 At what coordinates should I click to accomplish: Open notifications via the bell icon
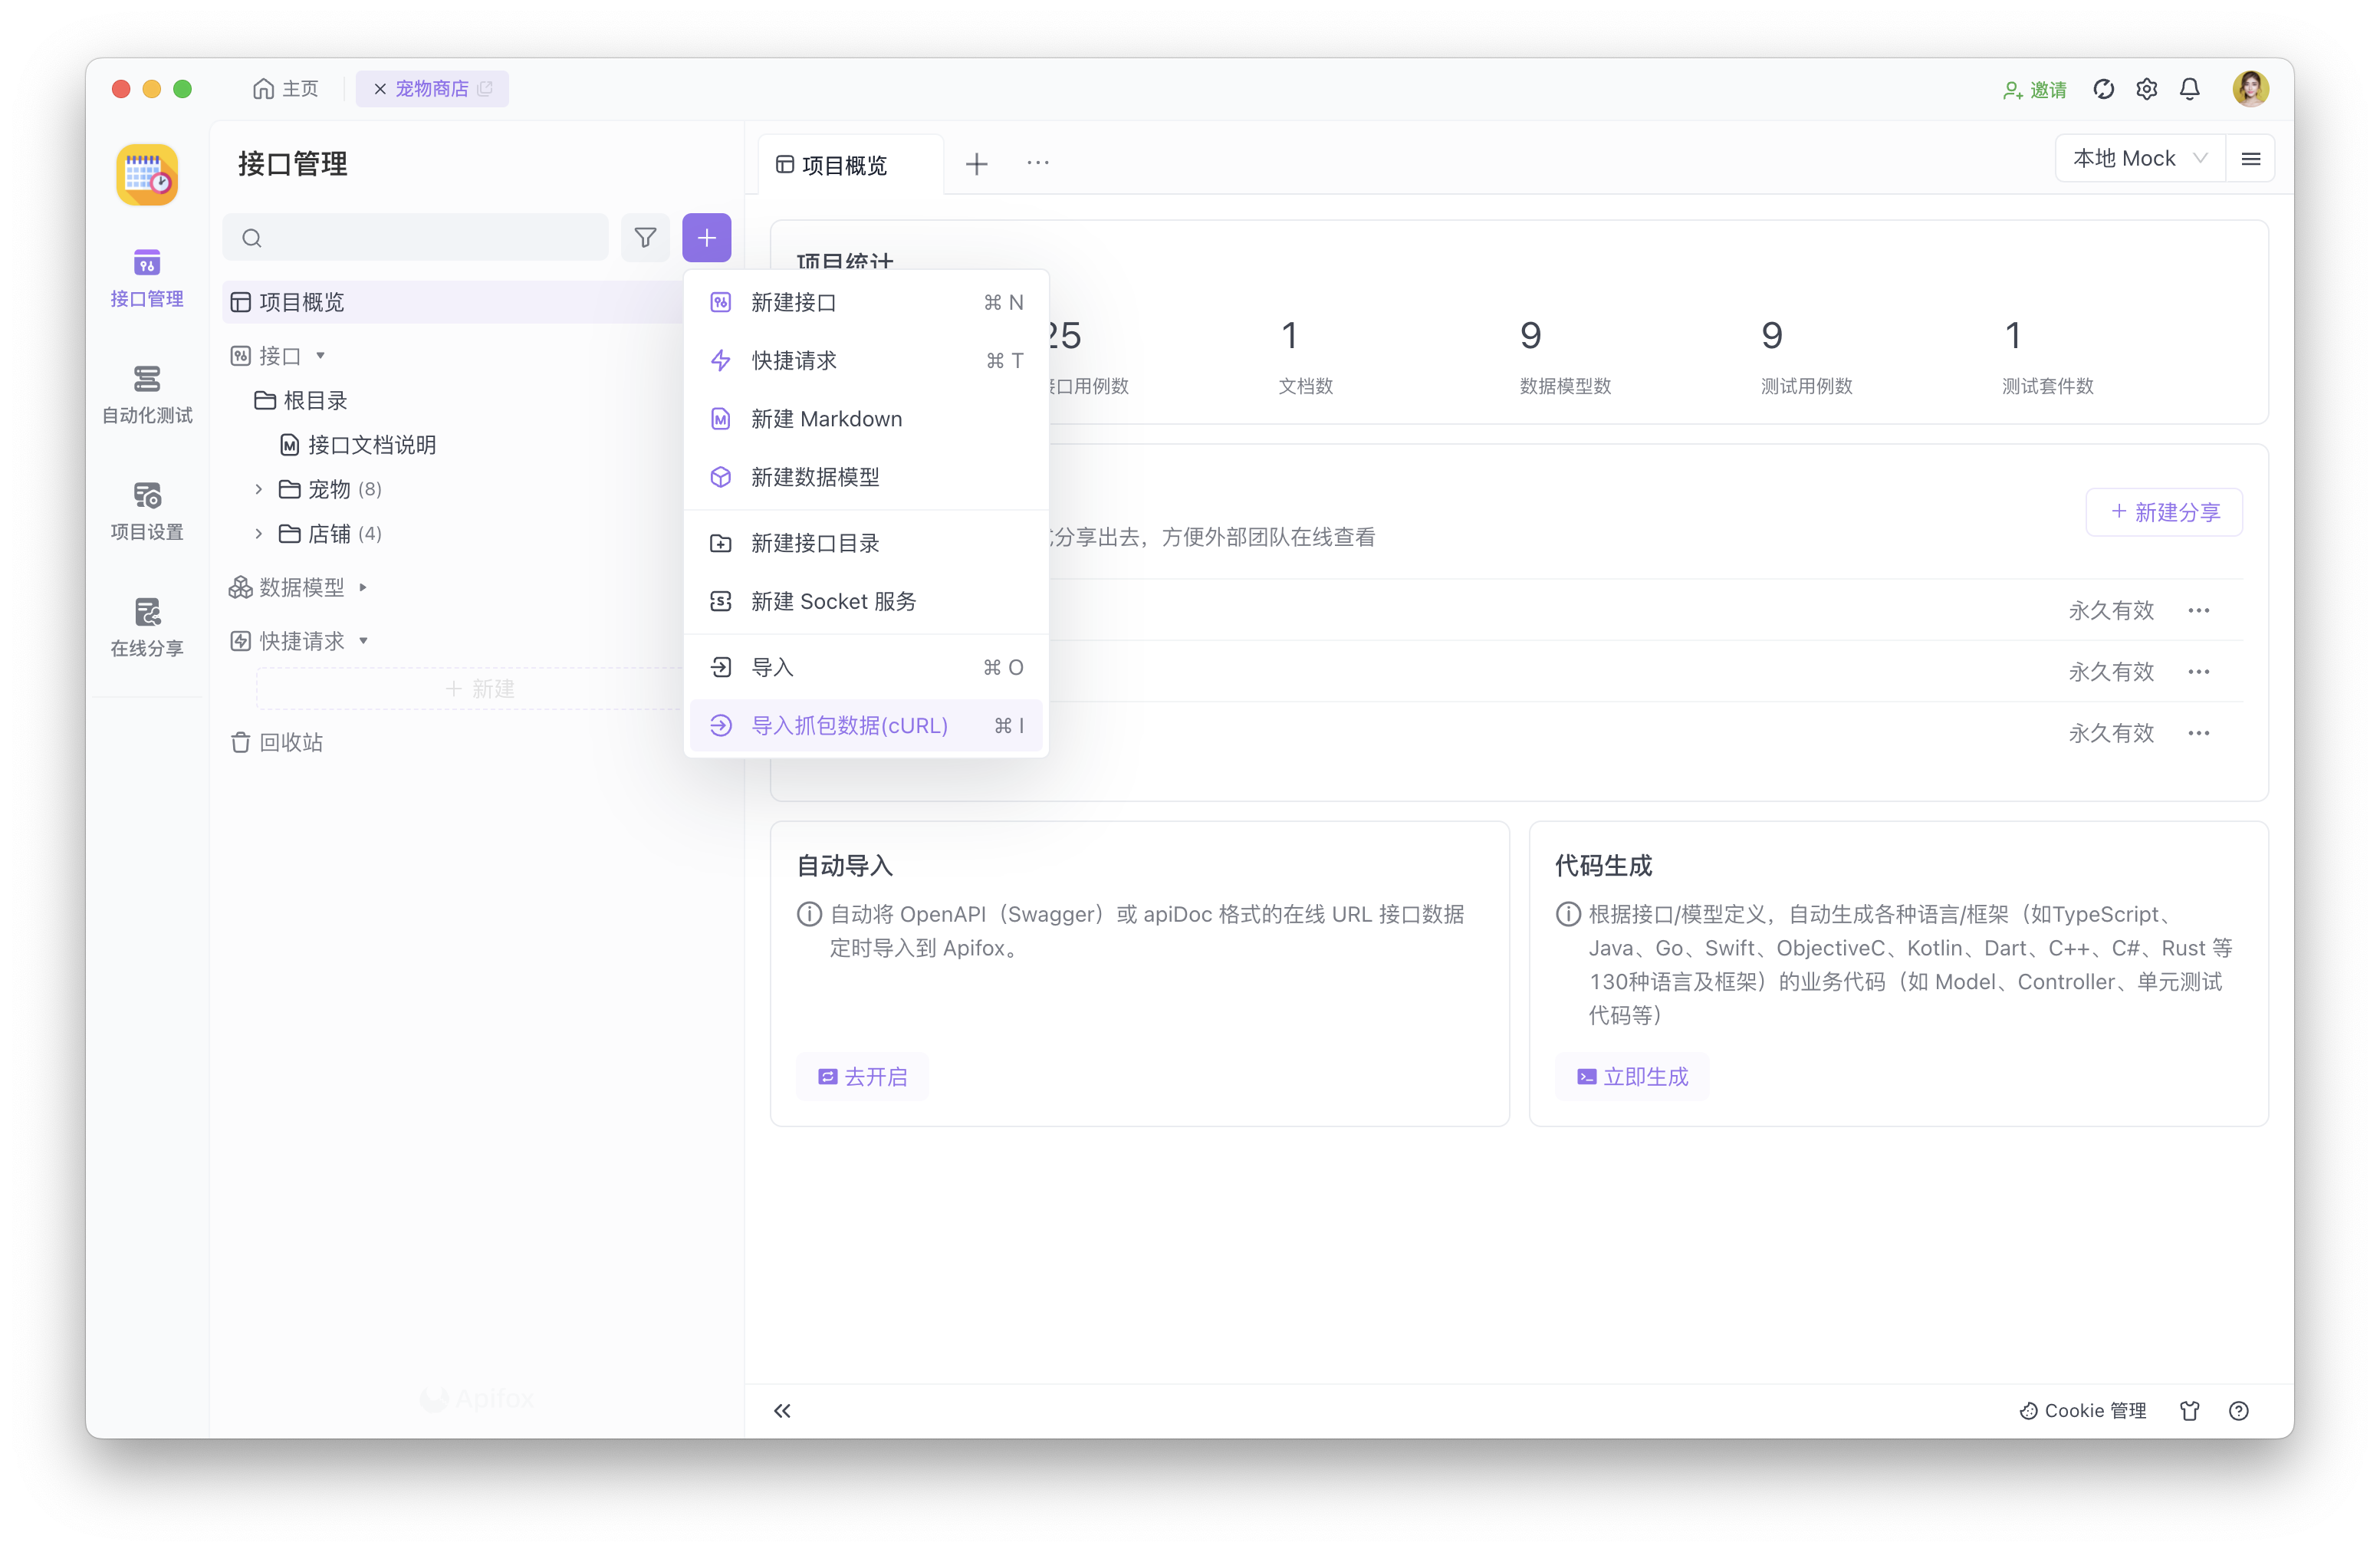[2190, 88]
